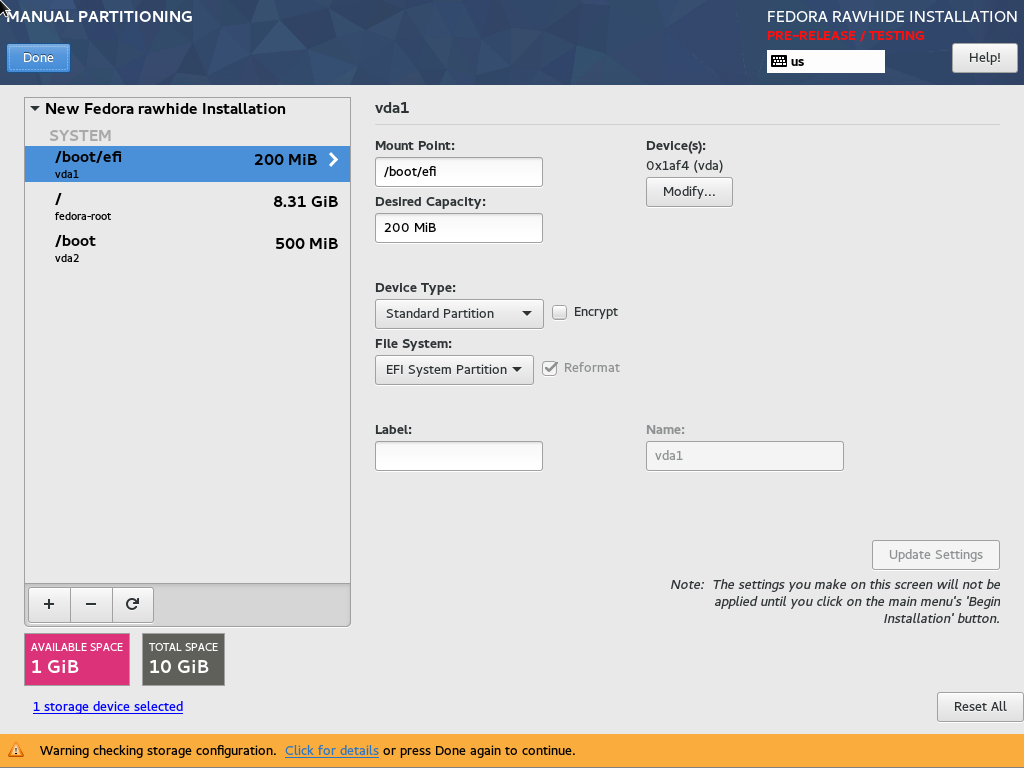Select the / fedora-root mount point
Screen dimensions: 1024x768
pyautogui.click(x=187, y=206)
